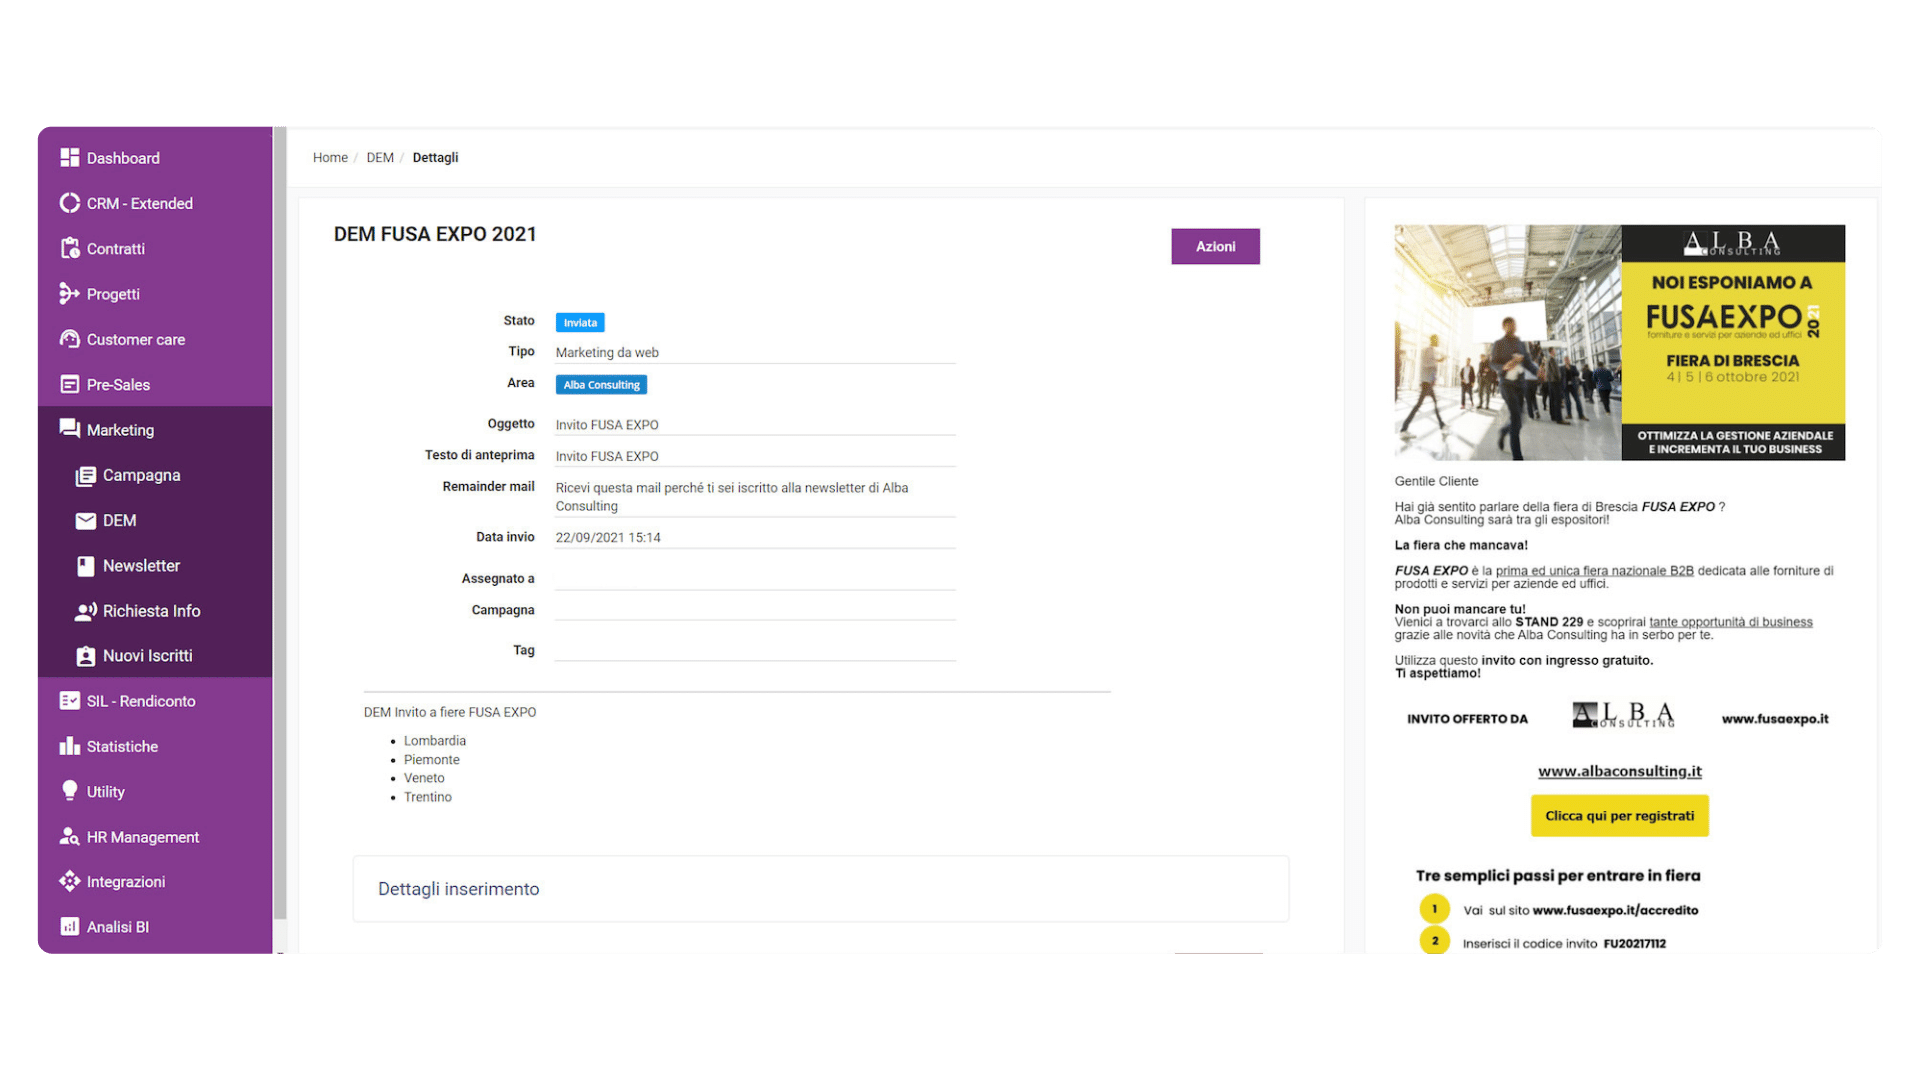Click the Nuovi Iscritti badge icon

tap(86, 656)
